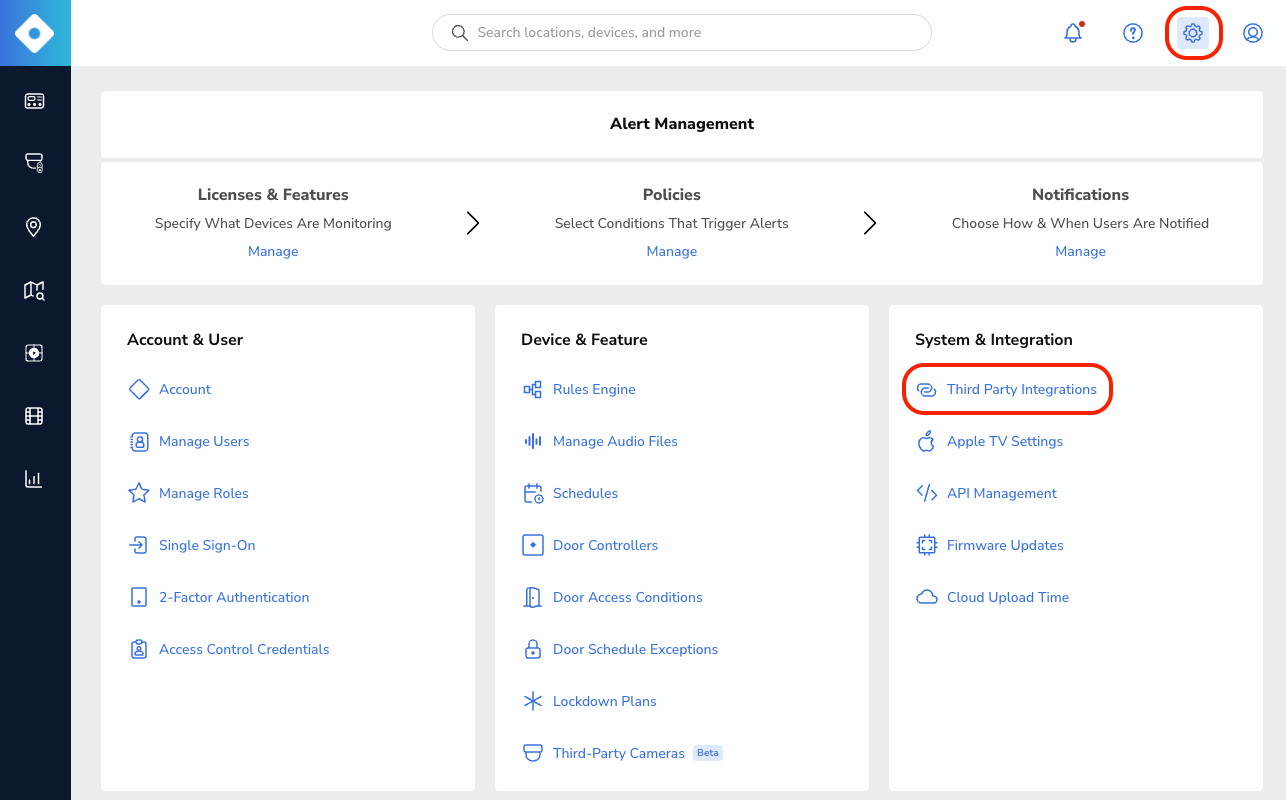Screen dimensions: 1286x800
Task: Click the Account diamond icon
Action: (139, 389)
